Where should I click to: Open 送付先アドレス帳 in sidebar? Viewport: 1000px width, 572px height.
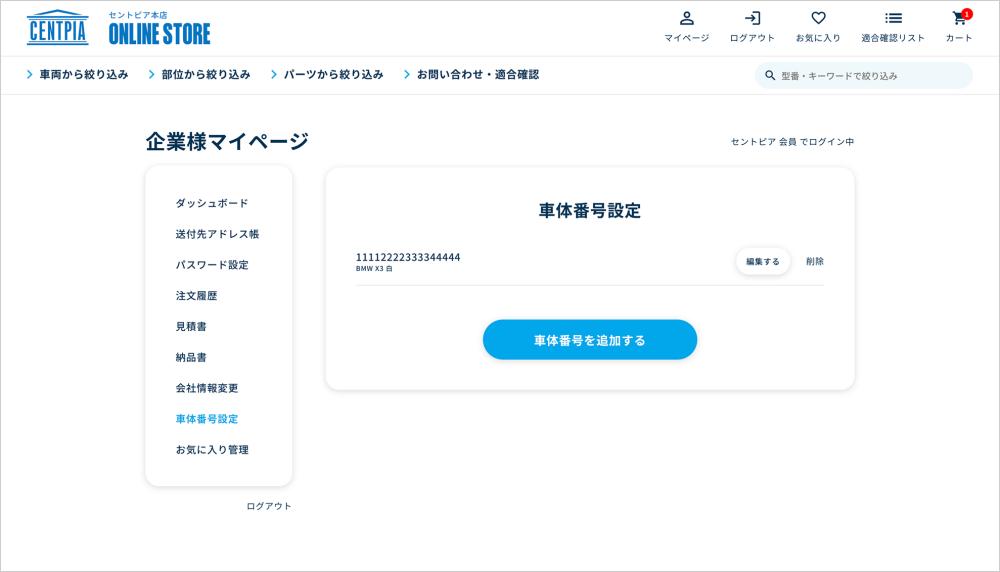click(217, 234)
